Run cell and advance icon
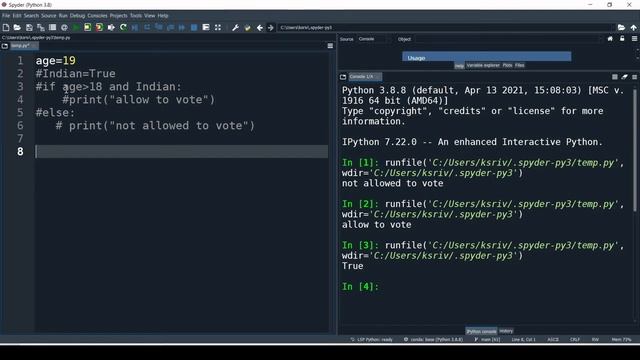This screenshot has width=640, height=360. click(x=99, y=27)
